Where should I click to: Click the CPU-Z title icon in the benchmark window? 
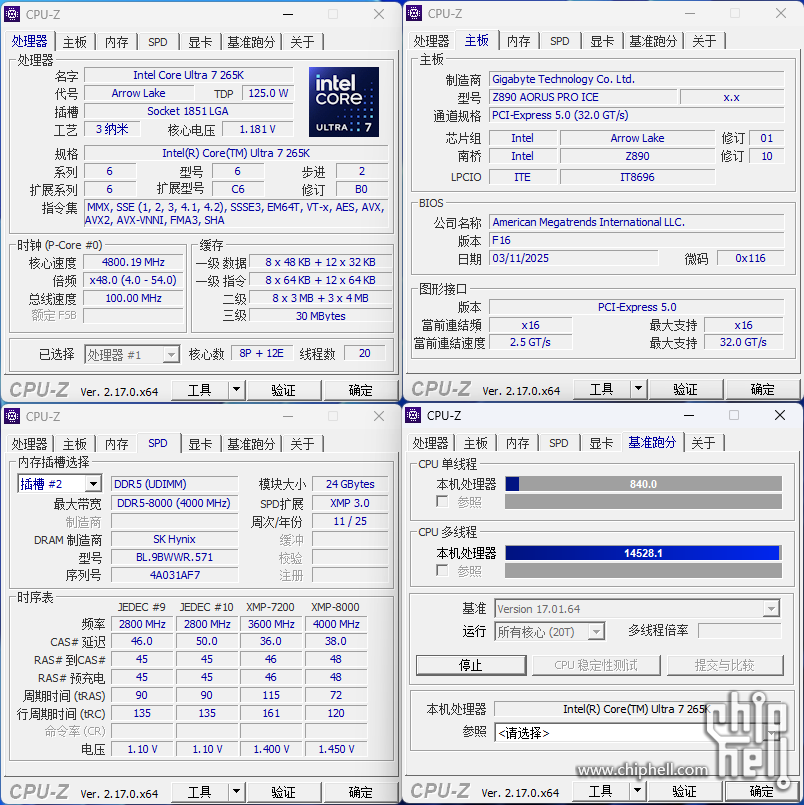pyautogui.click(x=415, y=415)
